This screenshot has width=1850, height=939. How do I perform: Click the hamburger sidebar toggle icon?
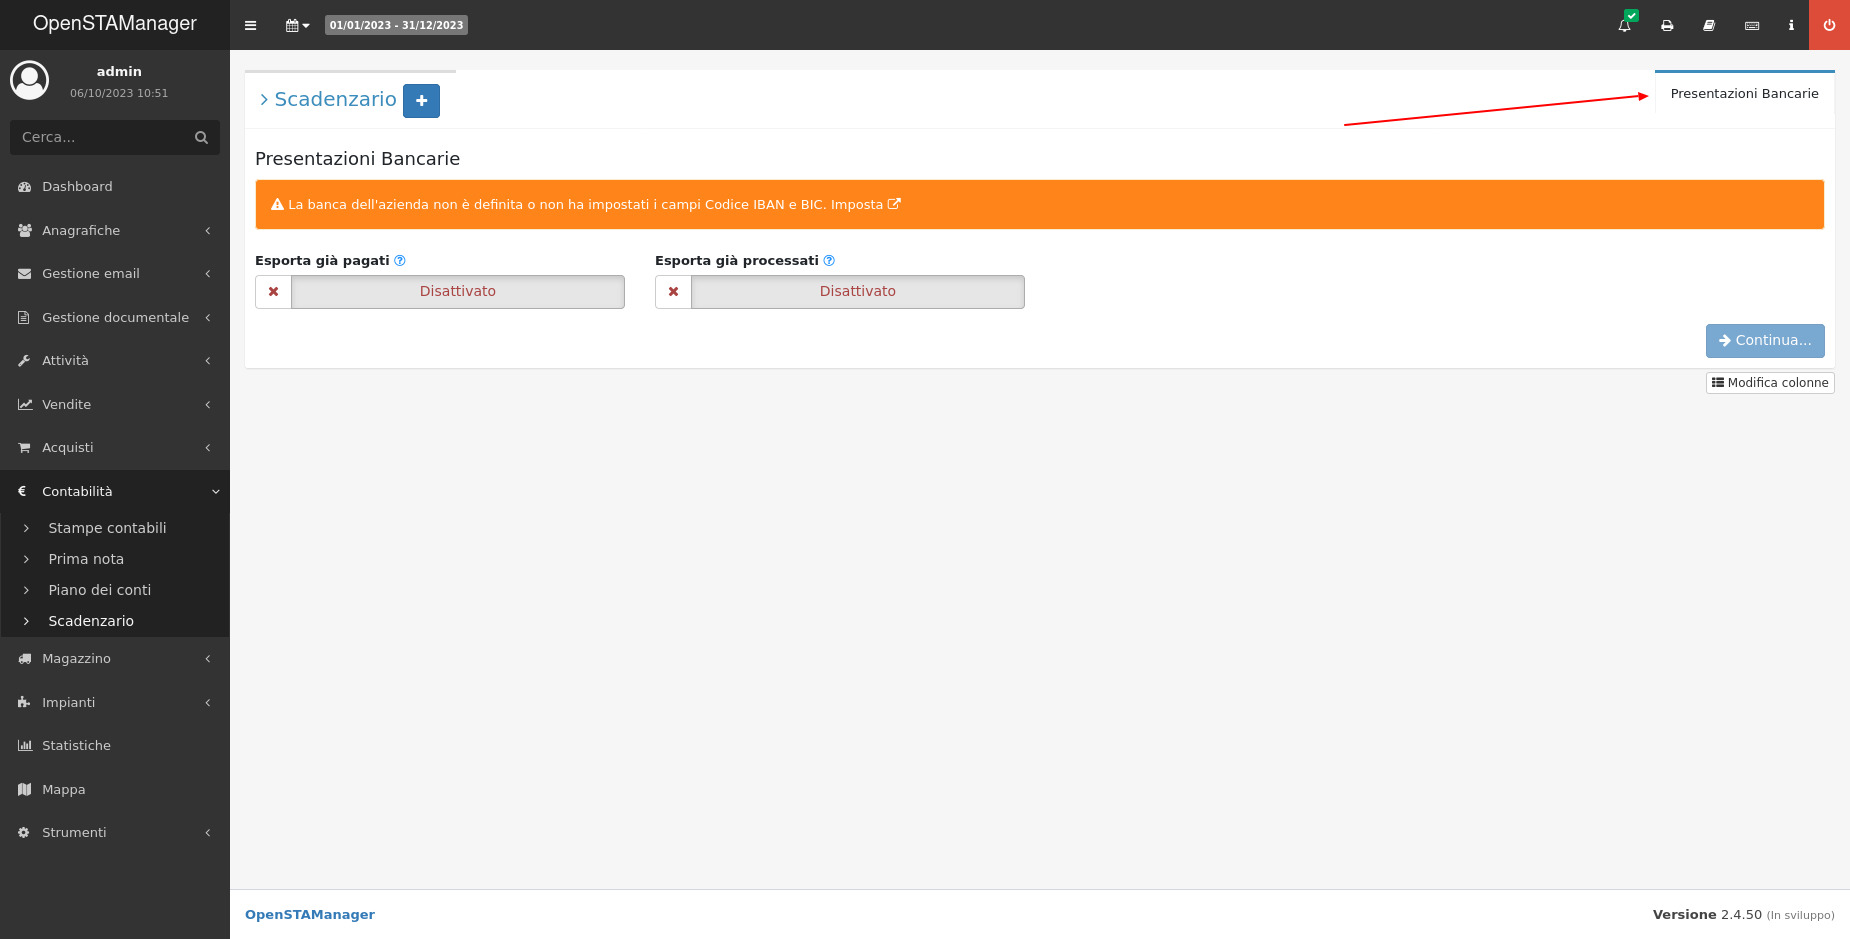[x=250, y=25]
